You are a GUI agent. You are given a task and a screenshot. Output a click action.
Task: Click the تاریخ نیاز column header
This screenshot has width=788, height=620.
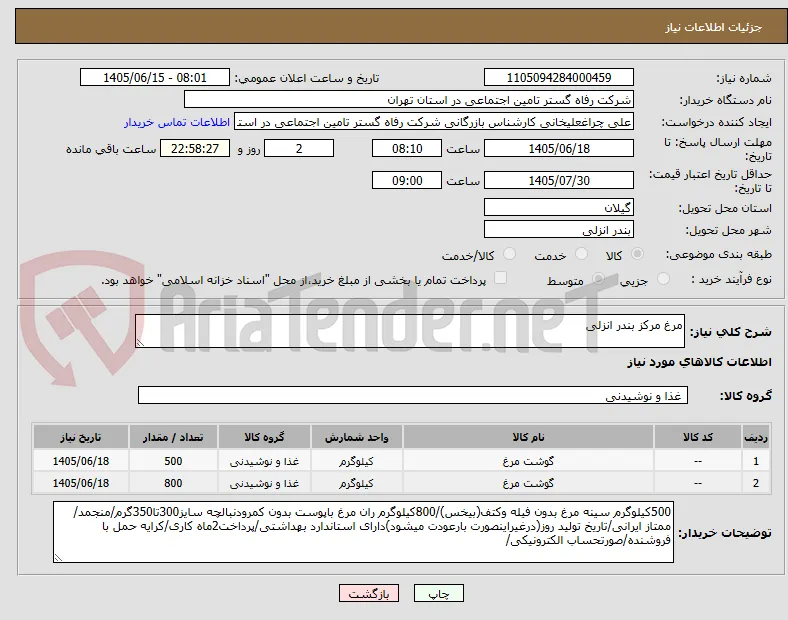coord(81,437)
